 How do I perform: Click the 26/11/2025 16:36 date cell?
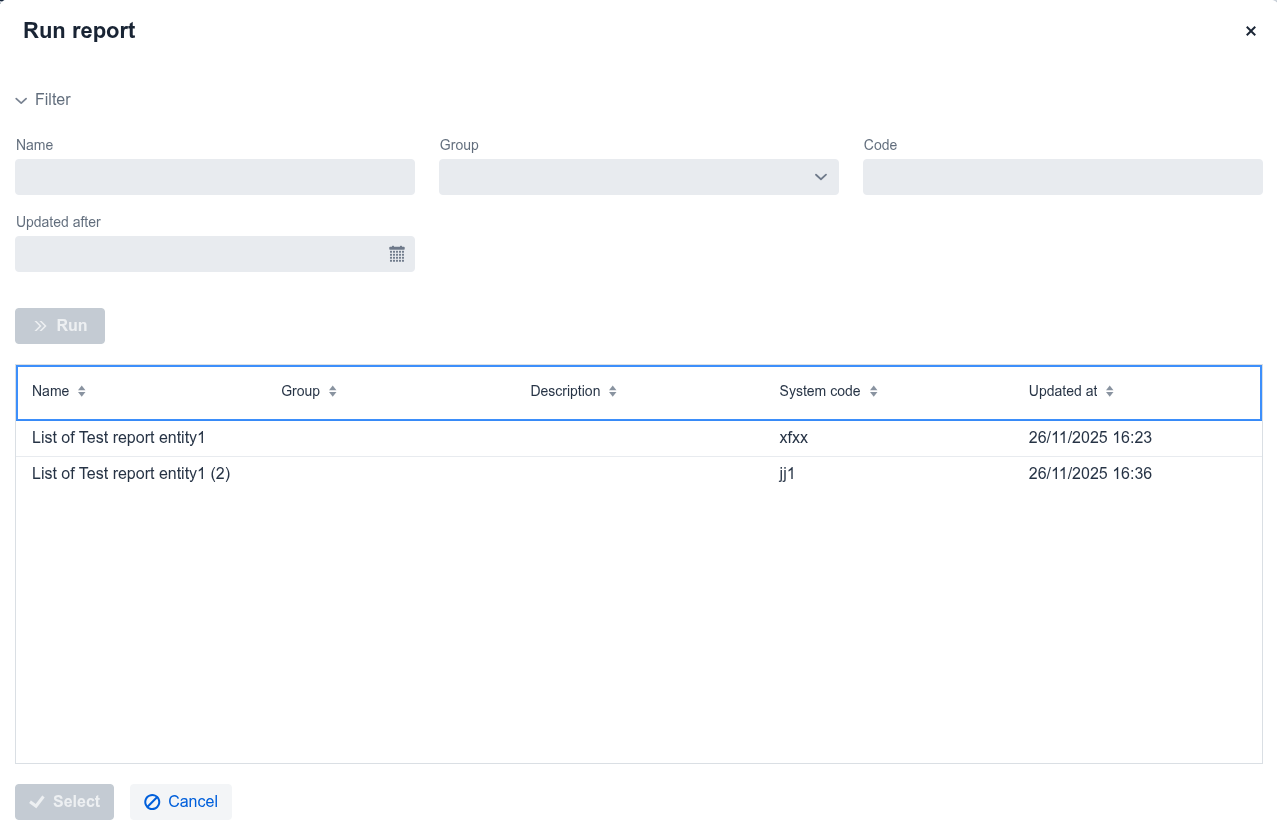(x=1090, y=474)
